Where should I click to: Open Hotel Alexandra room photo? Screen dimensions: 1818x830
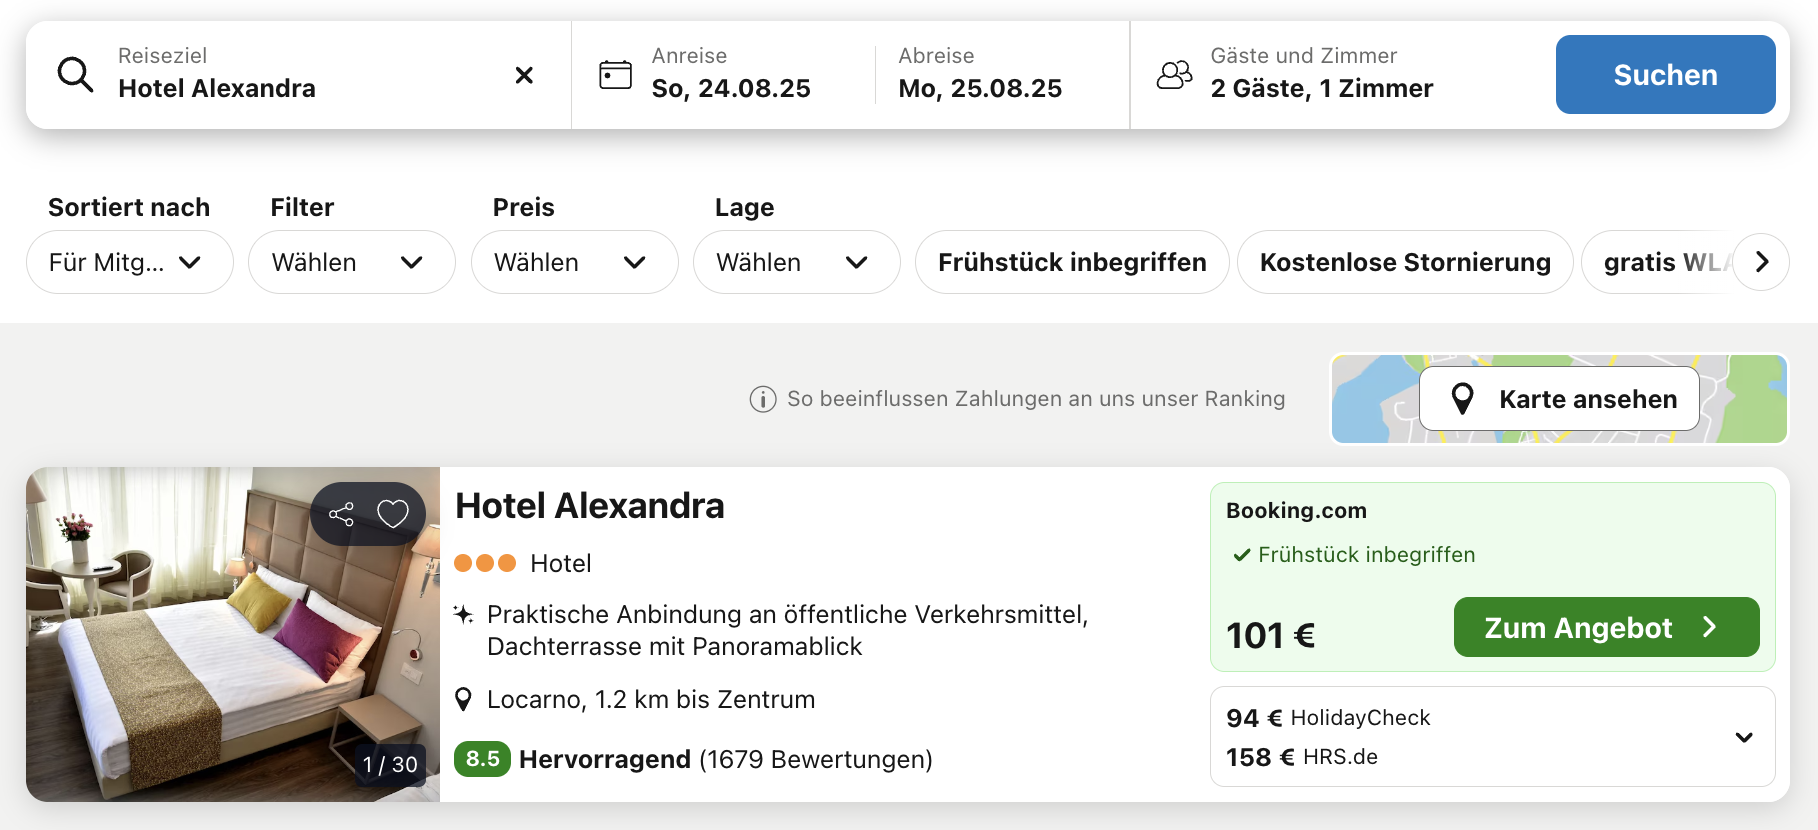point(200,650)
